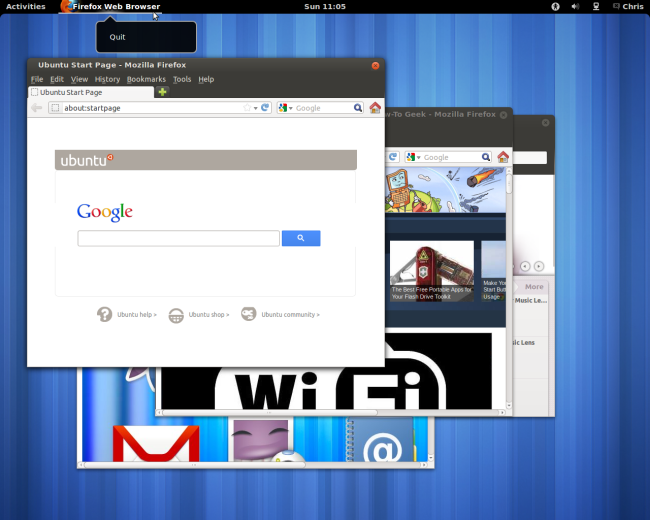The height and width of the screenshot is (520, 650).
Task: Open the Bookmarks menu in Firefox
Action: coord(146,79)
